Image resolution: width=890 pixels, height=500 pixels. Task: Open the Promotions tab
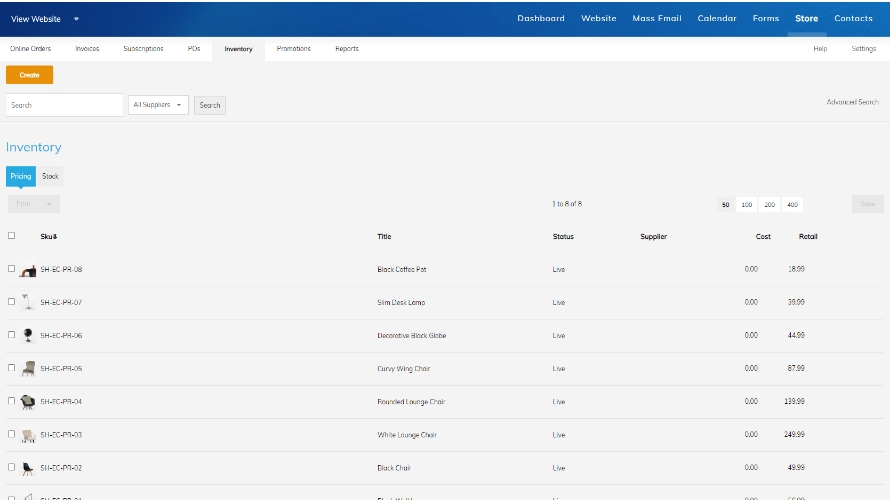point(293,49)
